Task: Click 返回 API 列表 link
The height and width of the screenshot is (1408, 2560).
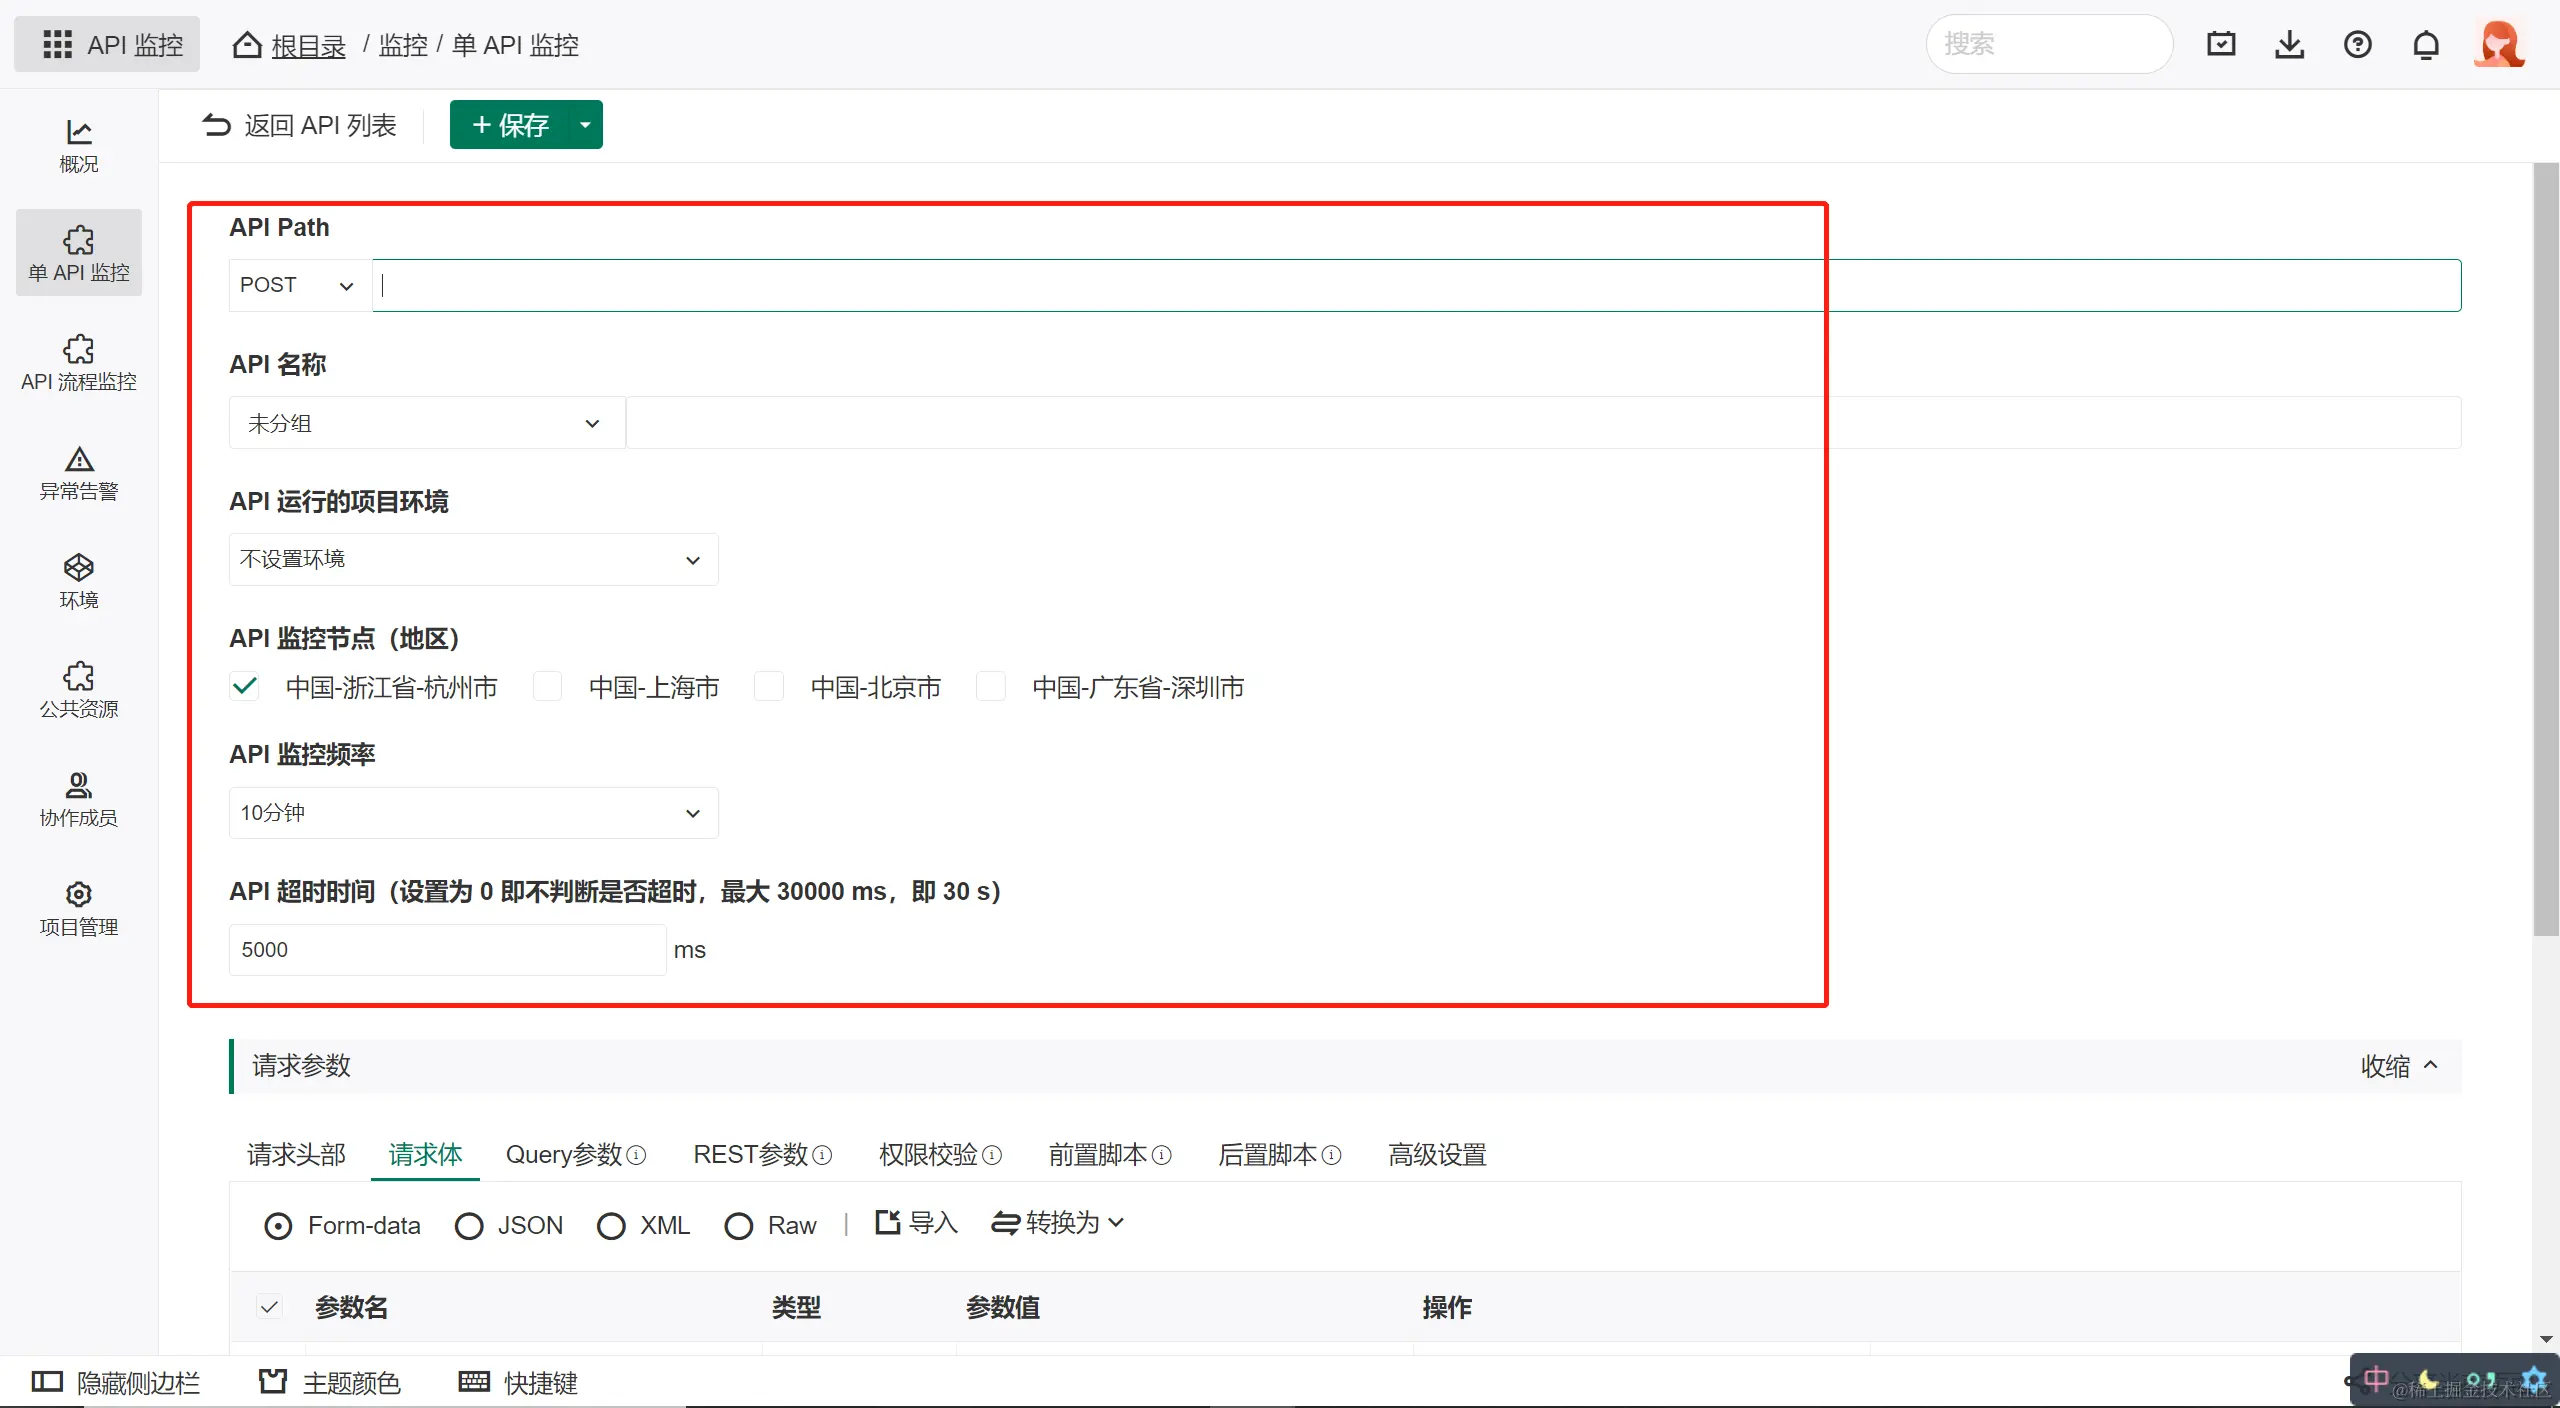Action: point(300,125)
